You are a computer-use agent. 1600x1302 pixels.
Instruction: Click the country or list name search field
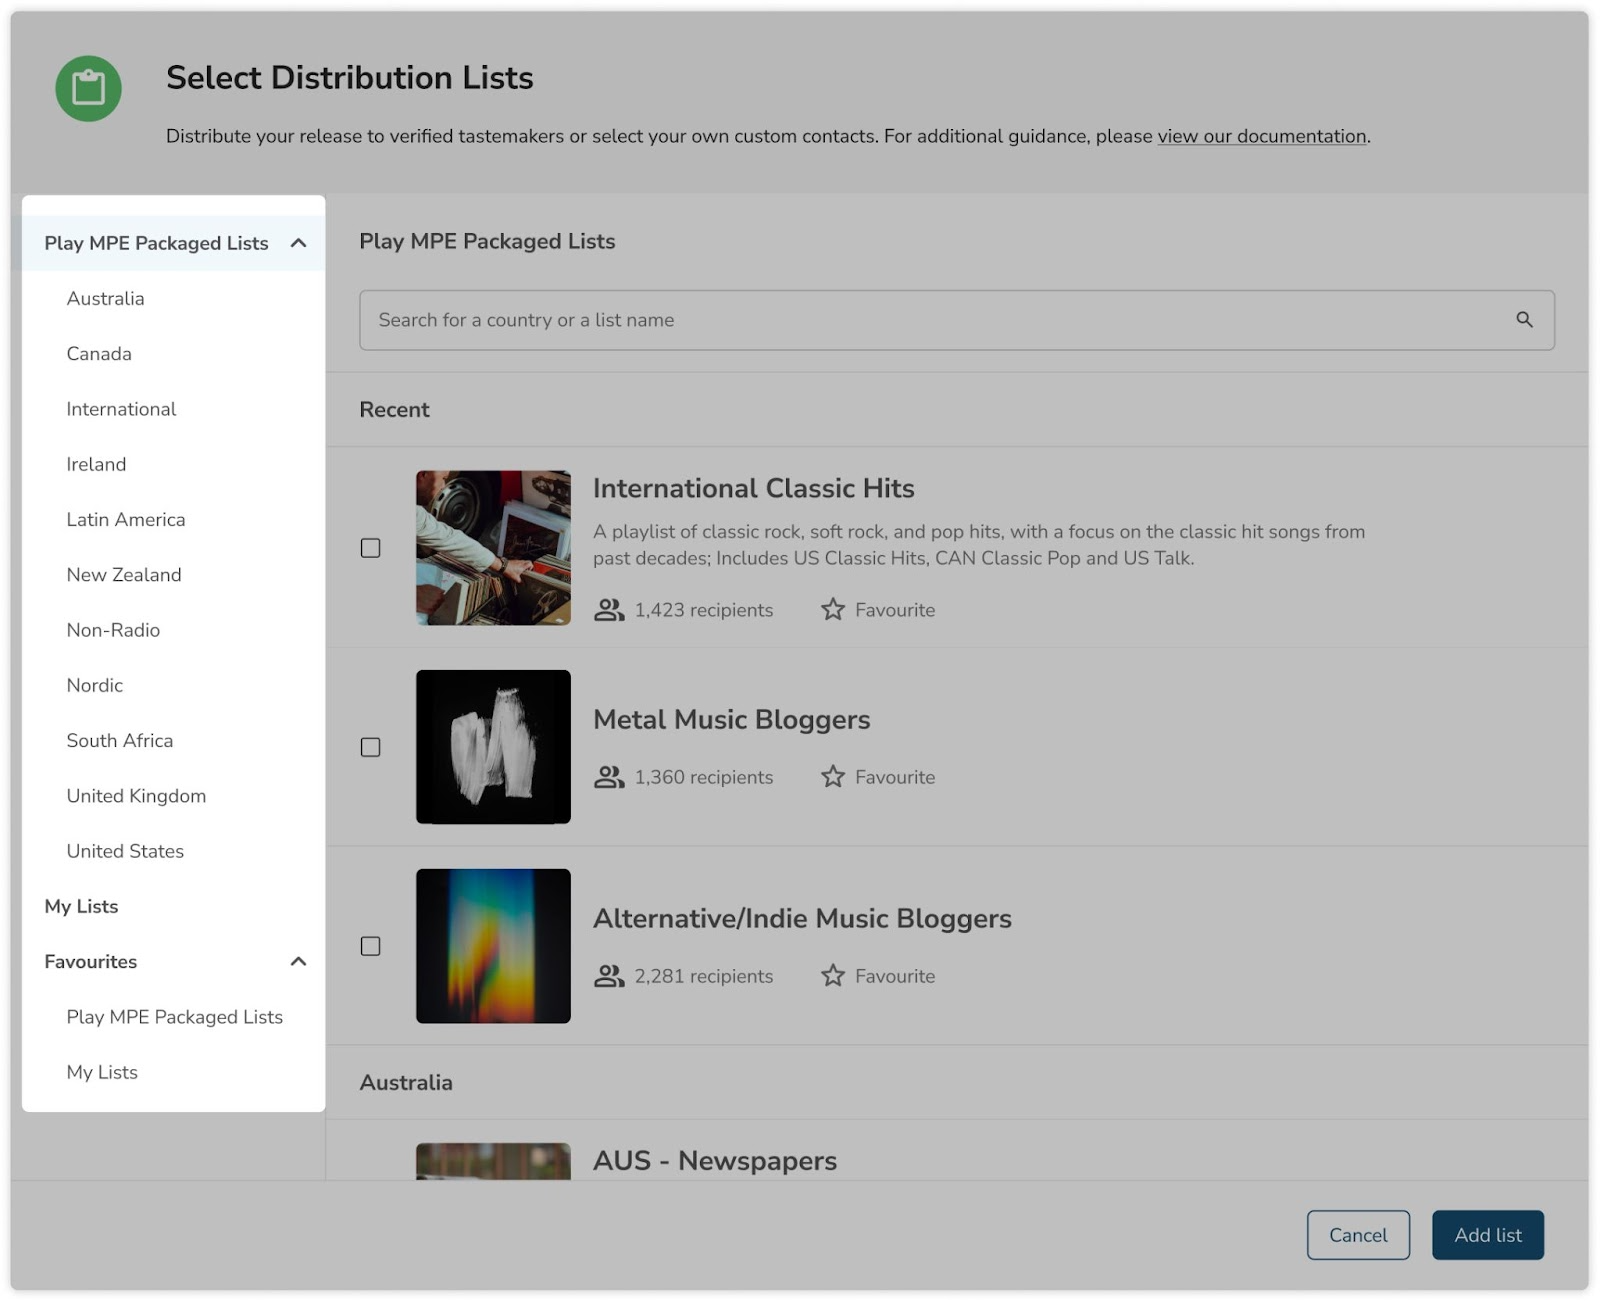(x=957, y=320)
